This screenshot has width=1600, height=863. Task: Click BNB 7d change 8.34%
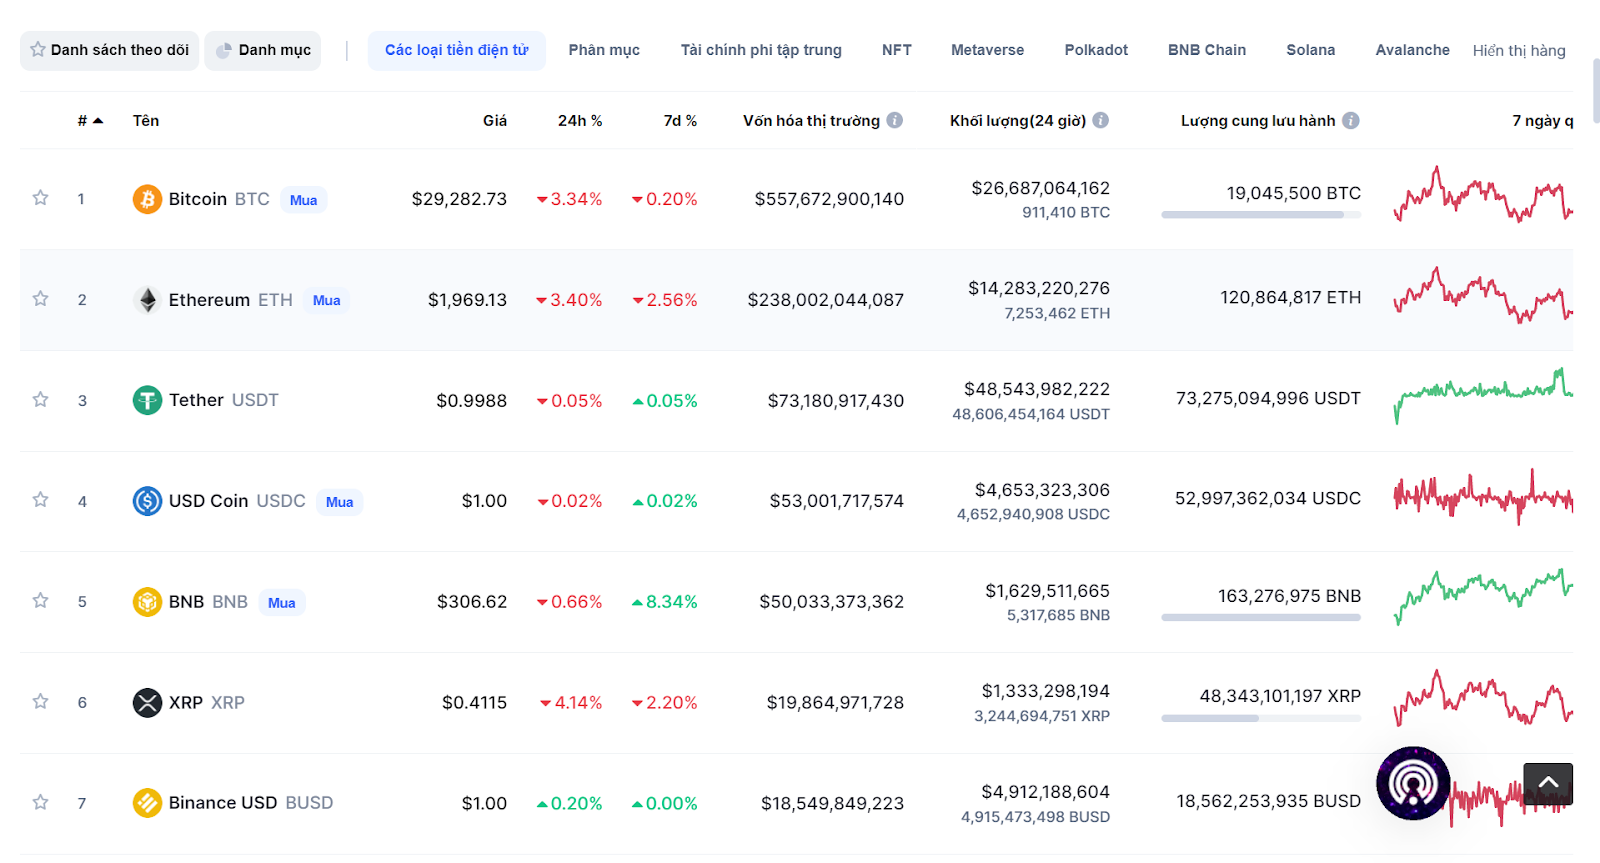tap(665, 602)
